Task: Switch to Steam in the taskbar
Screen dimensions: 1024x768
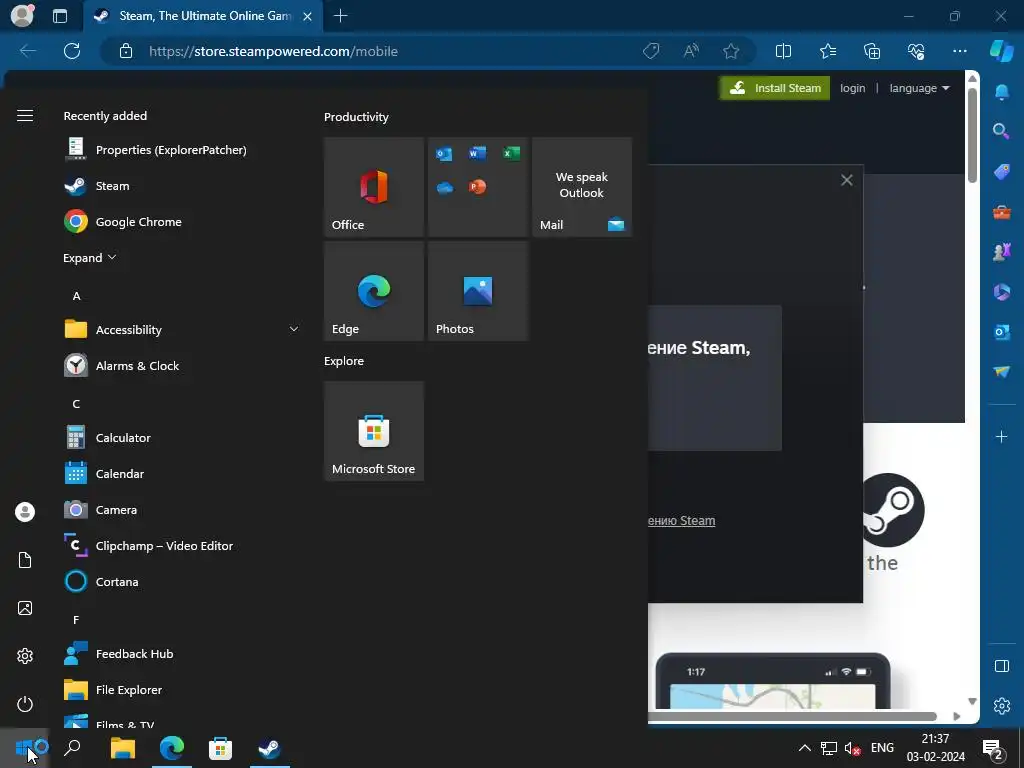Action: point(269,748)
